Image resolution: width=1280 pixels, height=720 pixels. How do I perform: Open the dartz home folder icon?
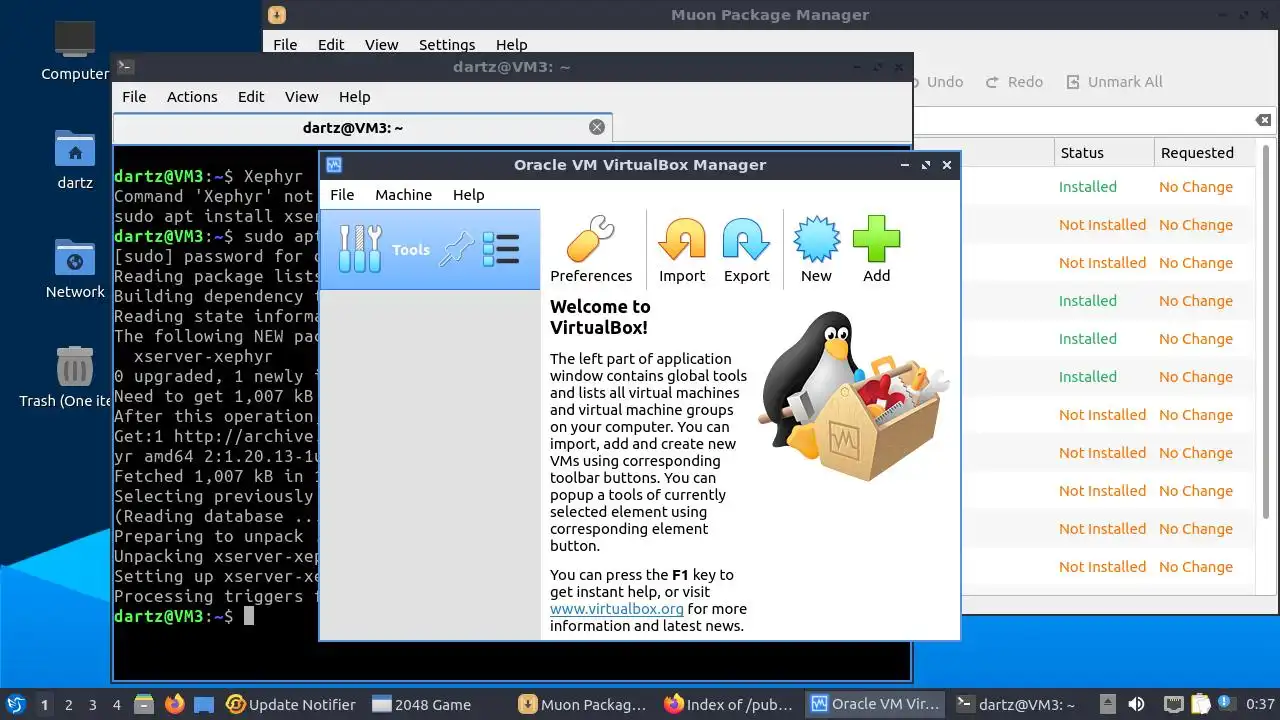click(x=75, y=160)
